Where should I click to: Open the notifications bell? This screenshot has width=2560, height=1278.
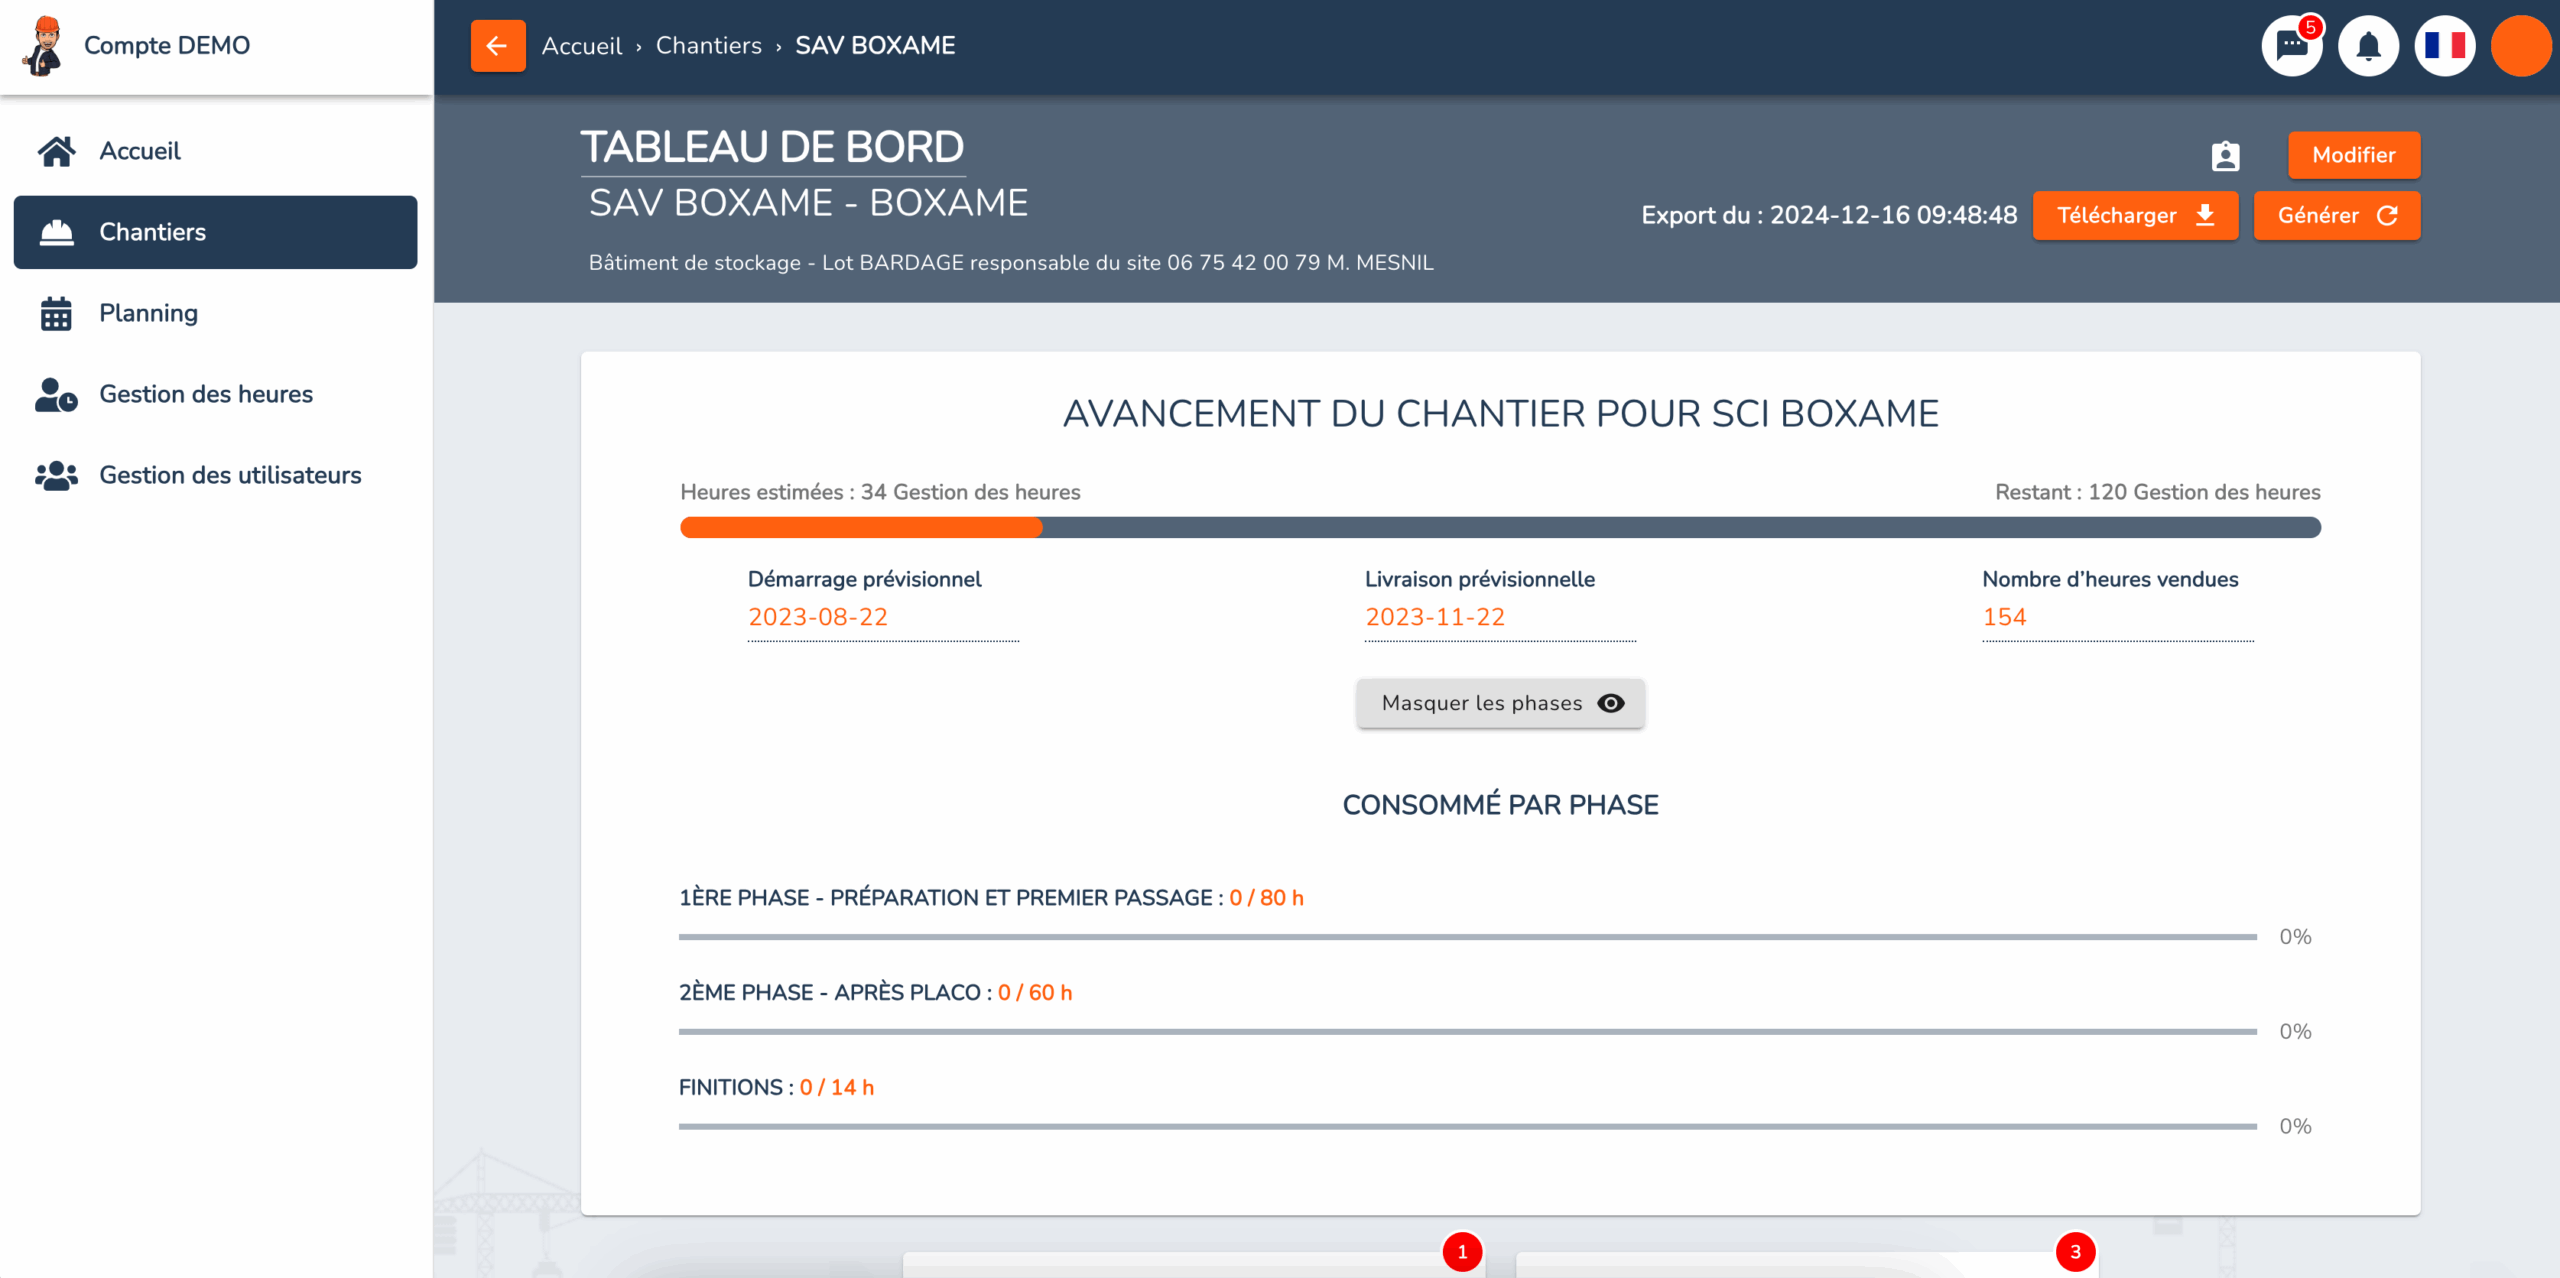pyautogui.click(x=2368, y=46)
